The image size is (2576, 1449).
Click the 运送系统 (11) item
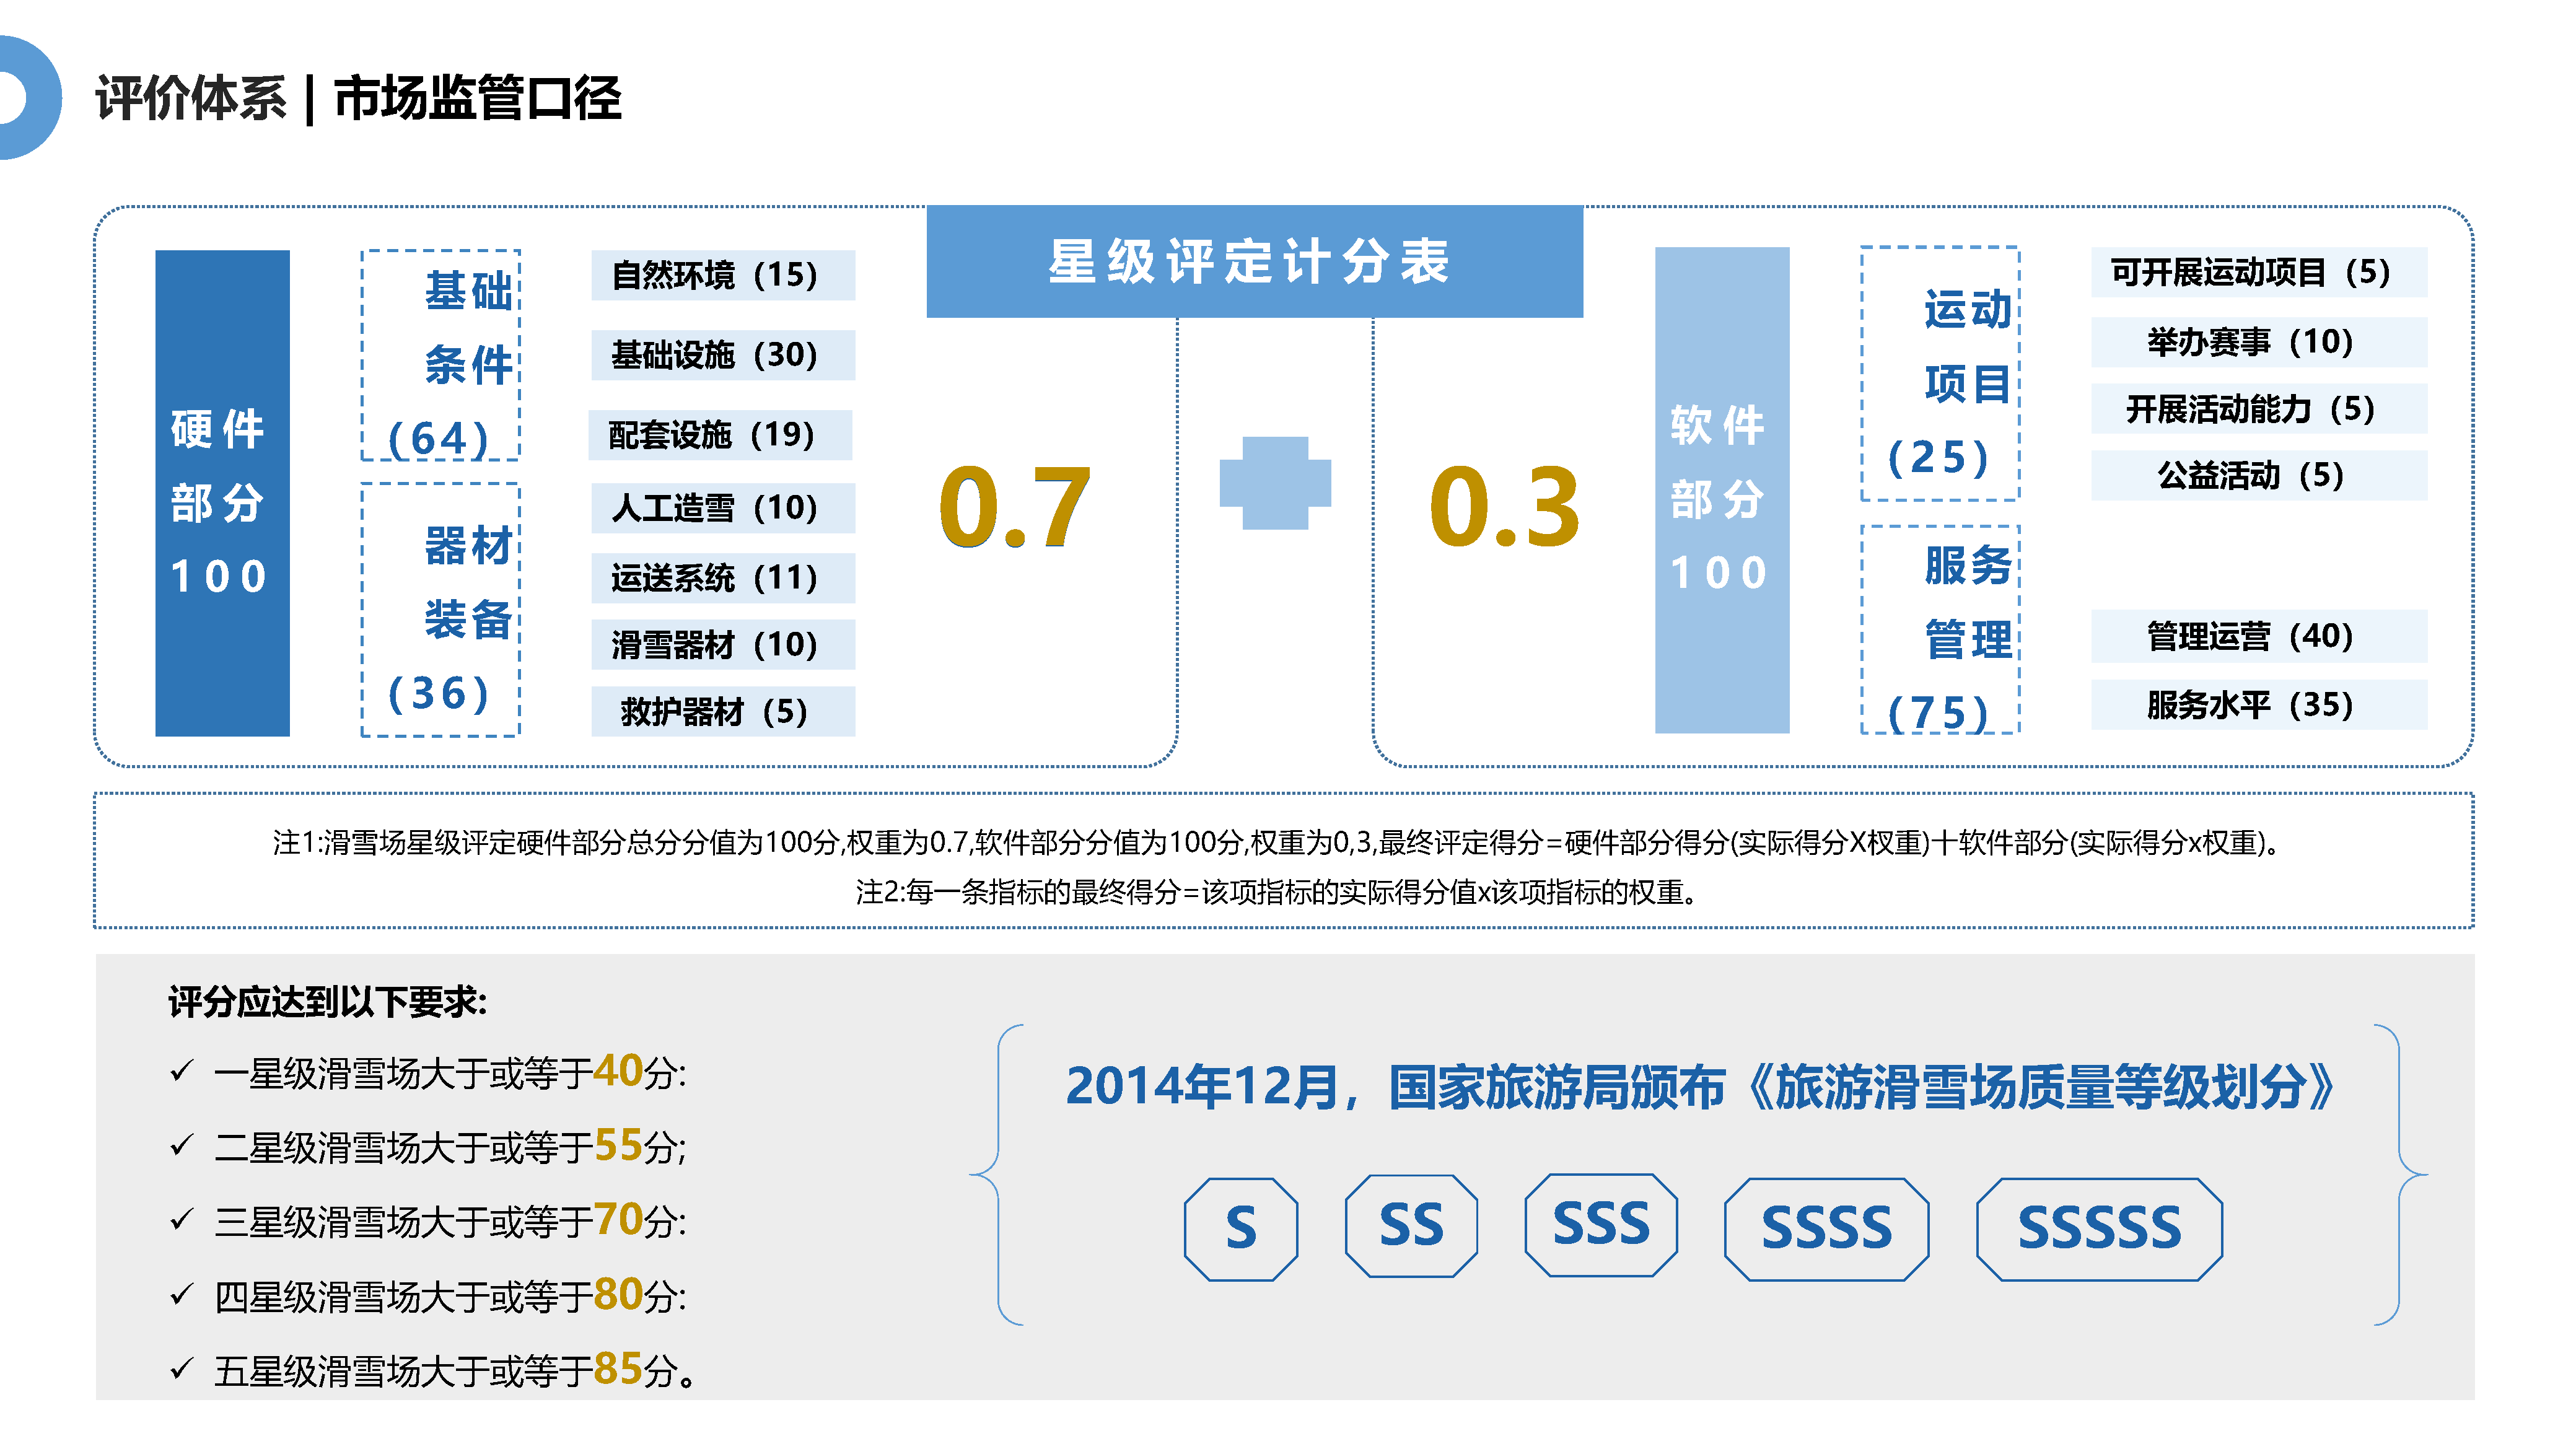tap(723, 578)
